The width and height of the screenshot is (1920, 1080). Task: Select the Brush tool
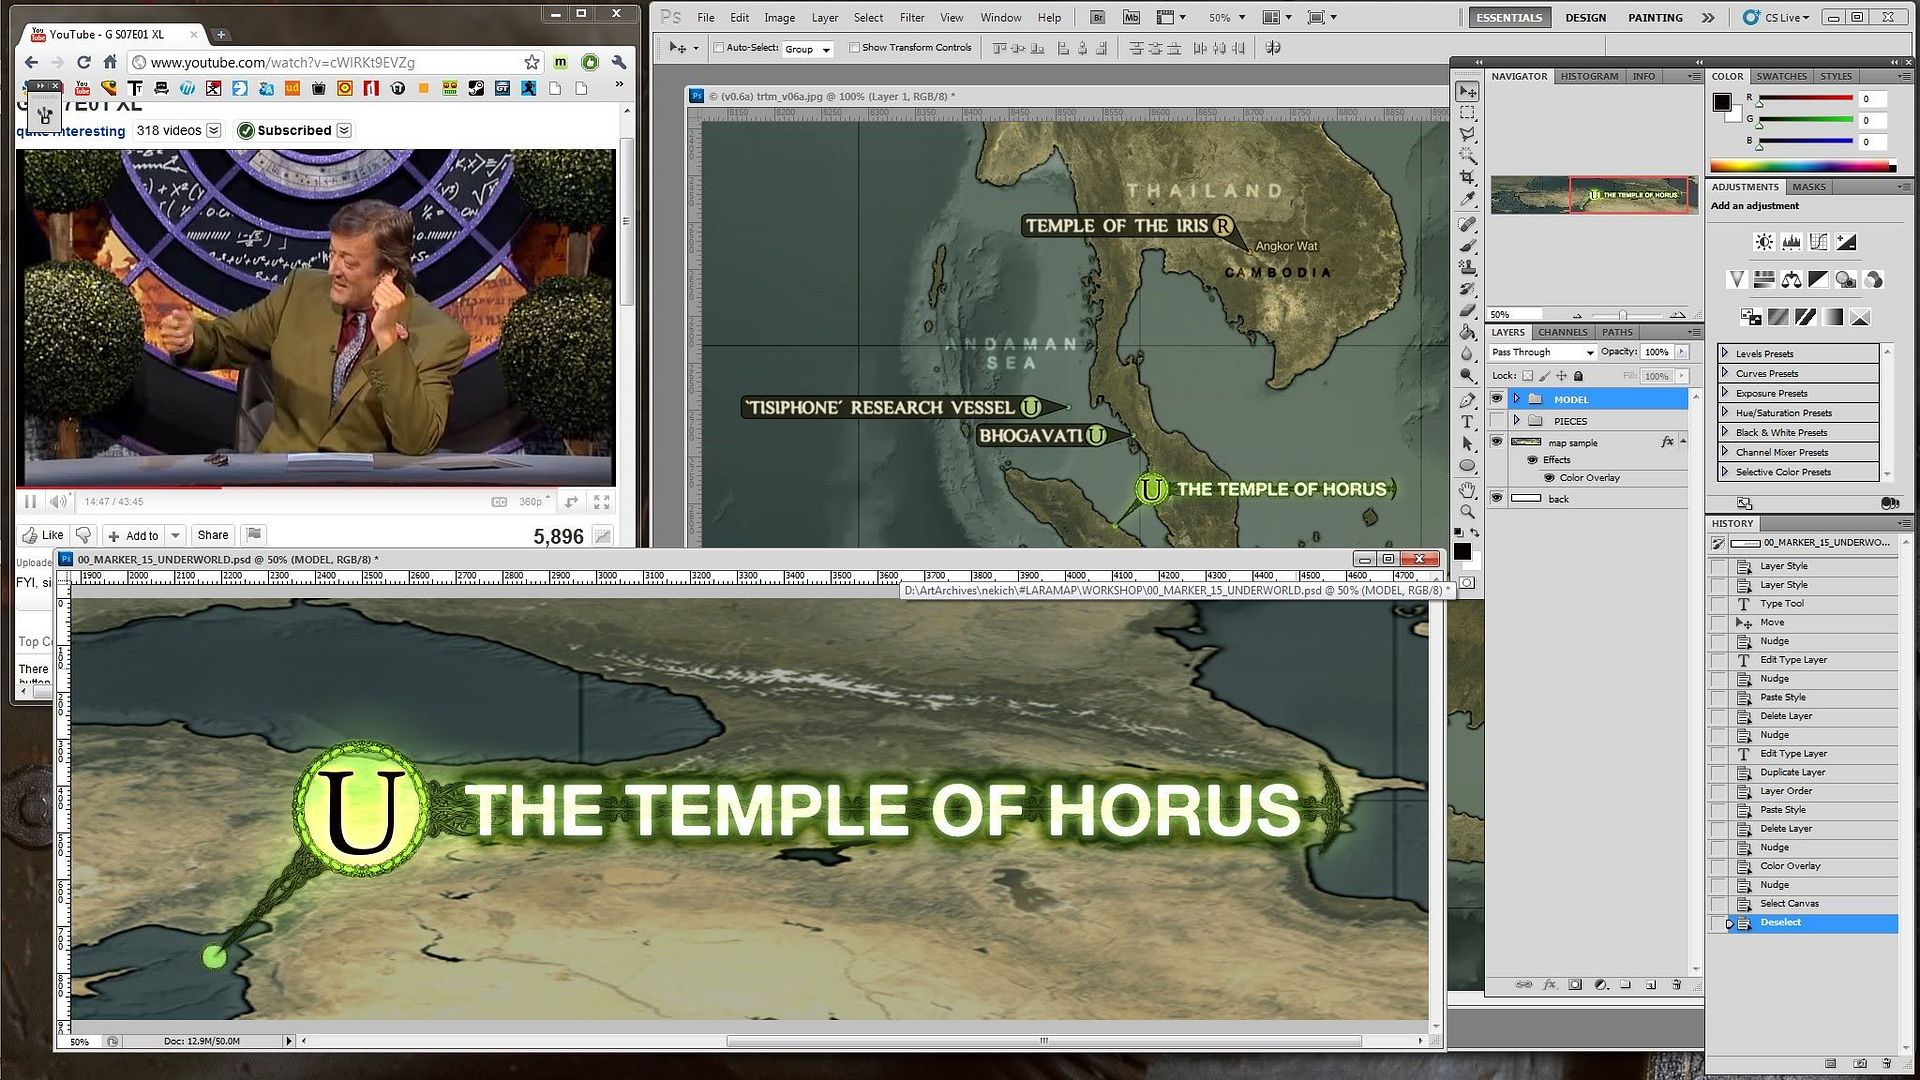point(1467,245)
